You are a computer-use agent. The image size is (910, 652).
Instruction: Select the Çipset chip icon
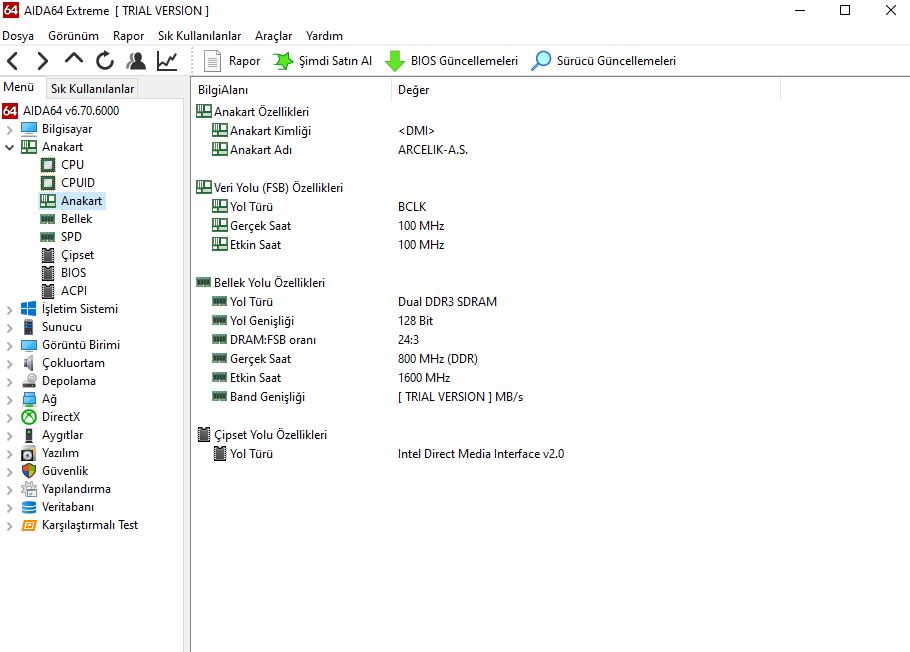(x=49, y=255)
